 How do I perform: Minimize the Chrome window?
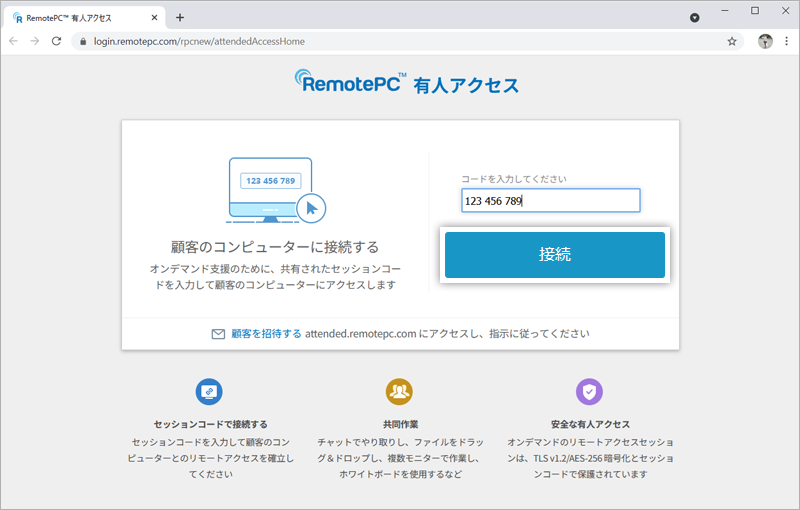coord(725,11)
